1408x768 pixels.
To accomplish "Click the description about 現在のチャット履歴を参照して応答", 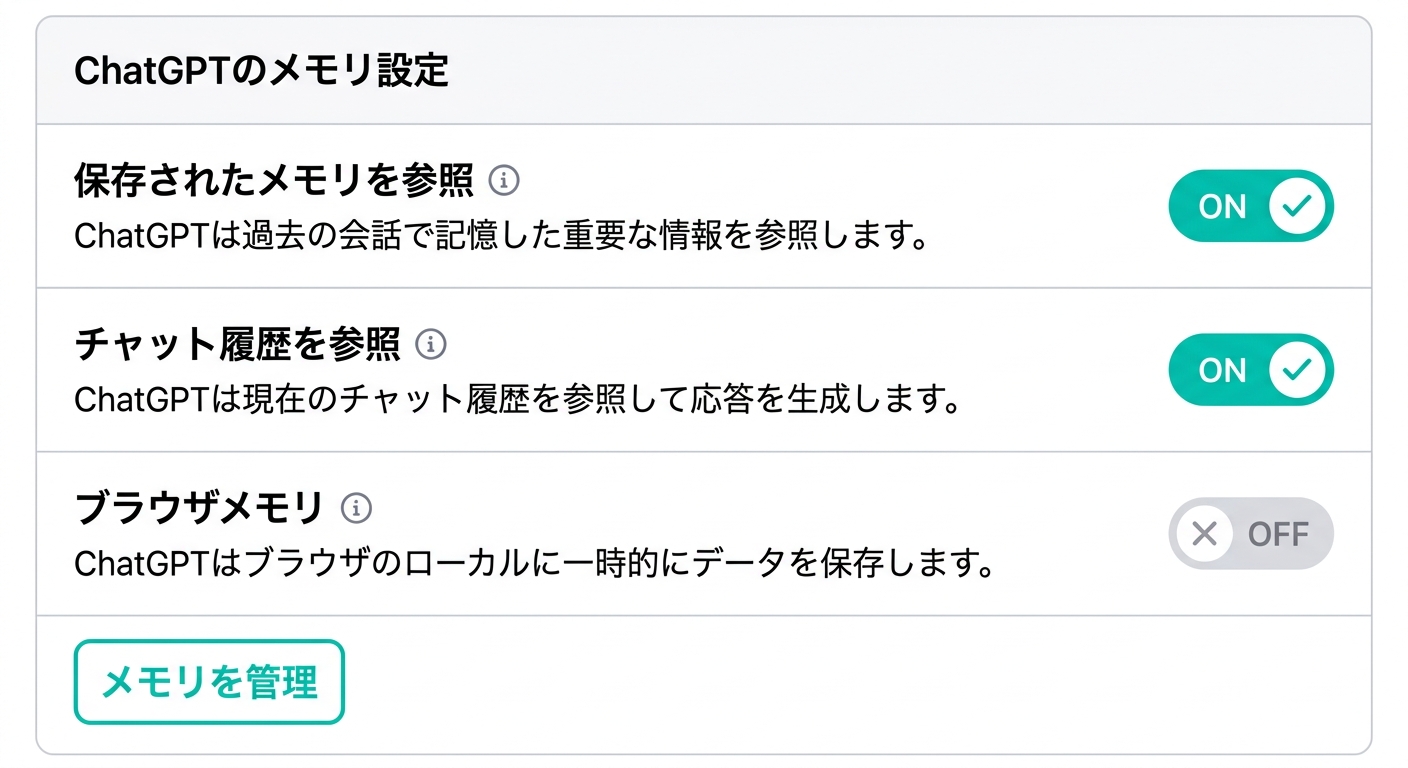I will click(x=518, y=400).
